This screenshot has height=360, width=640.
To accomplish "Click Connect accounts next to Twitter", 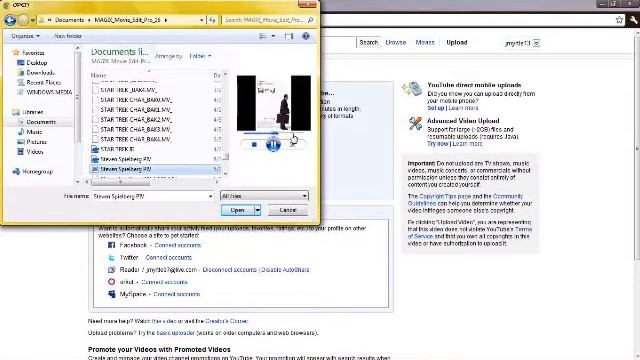I will (x=169, y=258).
